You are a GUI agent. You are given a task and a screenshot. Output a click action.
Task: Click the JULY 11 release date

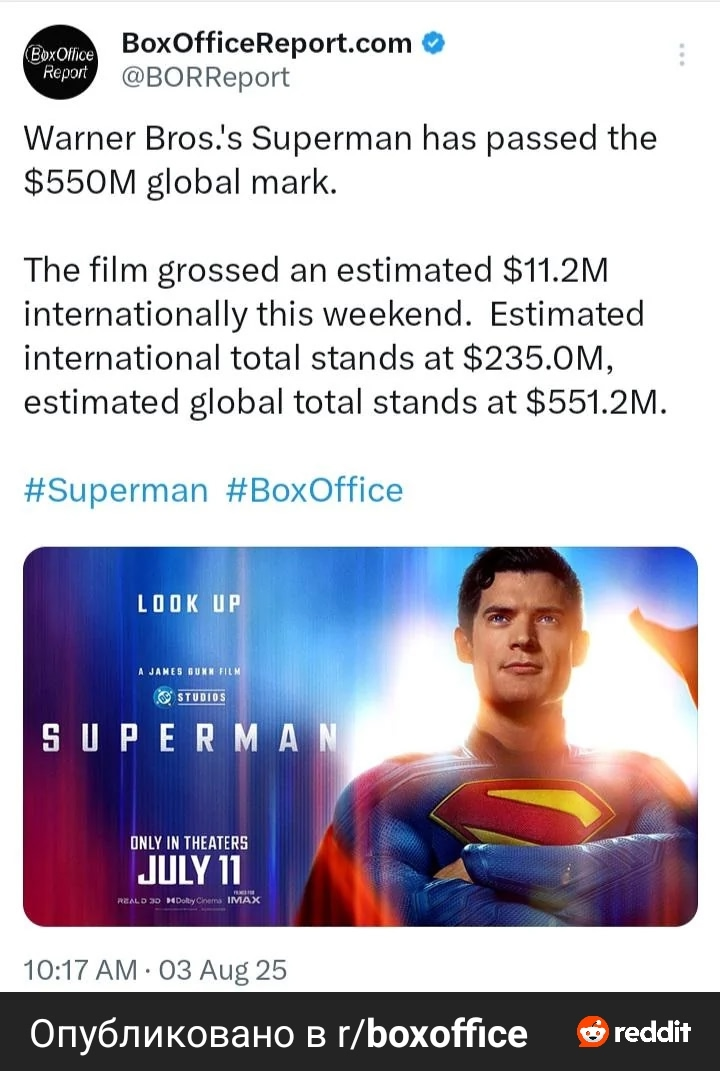(190, 868)
